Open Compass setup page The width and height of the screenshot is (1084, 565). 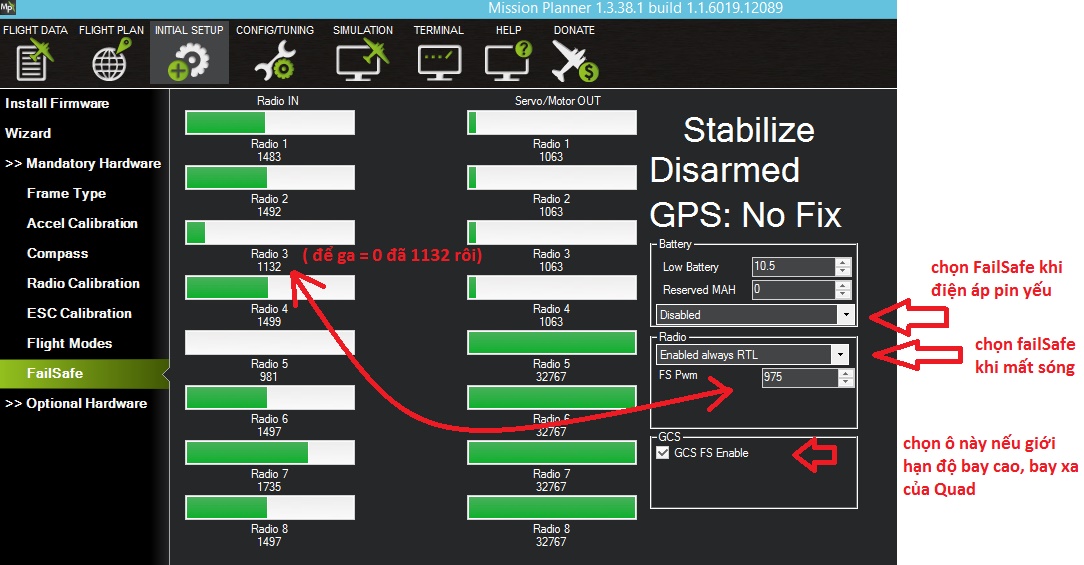[x=57, y=253]
